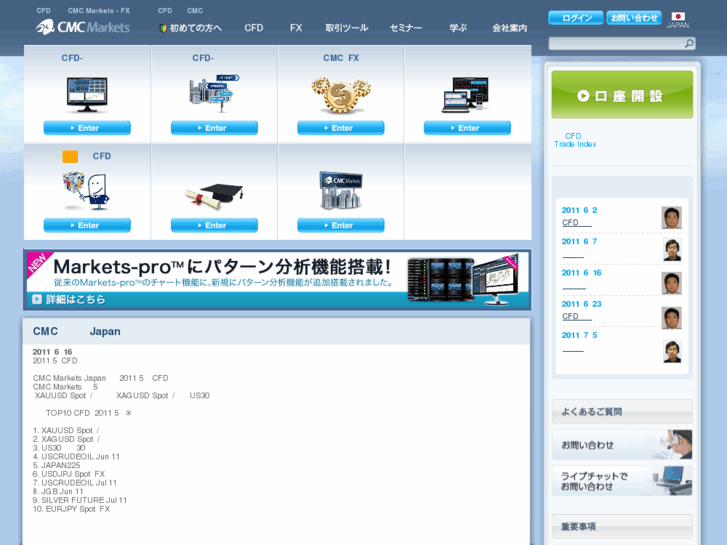
Task: Click the author photo for 2011 6 7
Action: coord(672,250)
